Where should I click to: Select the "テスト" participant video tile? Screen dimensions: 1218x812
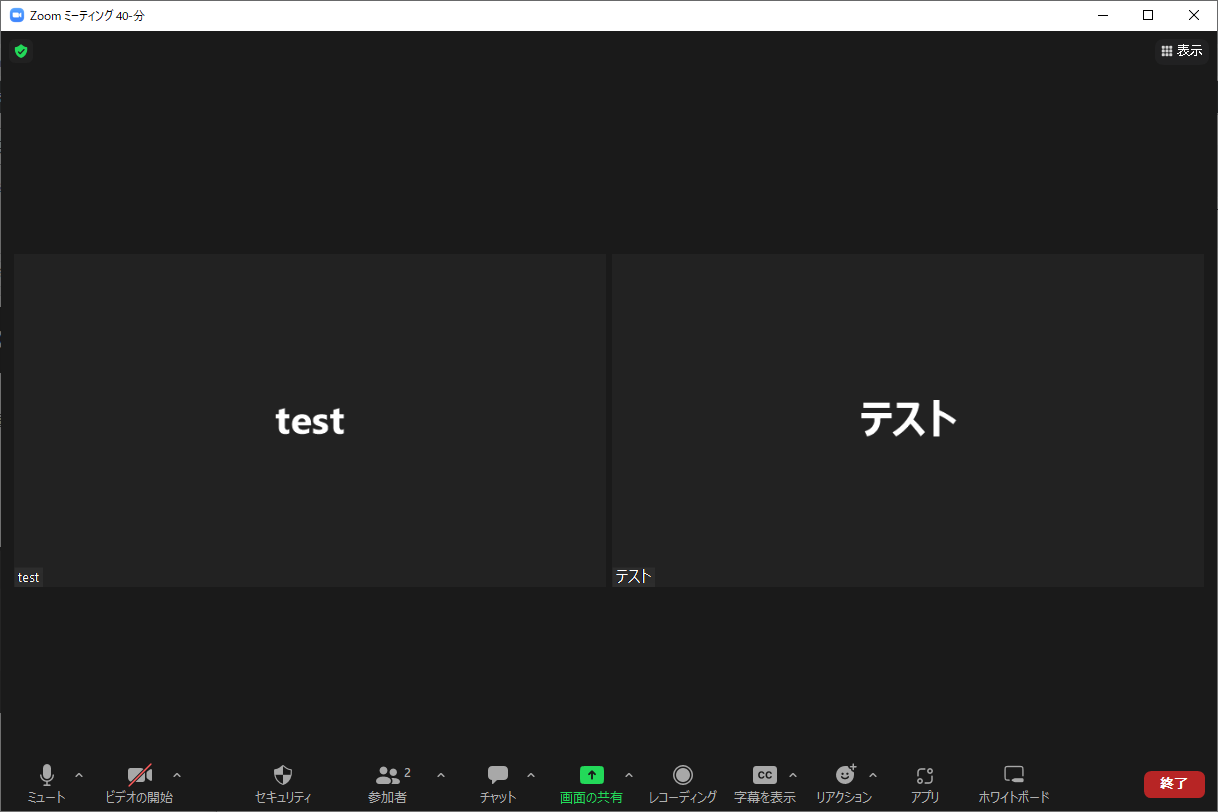pyautogui.click(x=908, y=420)
